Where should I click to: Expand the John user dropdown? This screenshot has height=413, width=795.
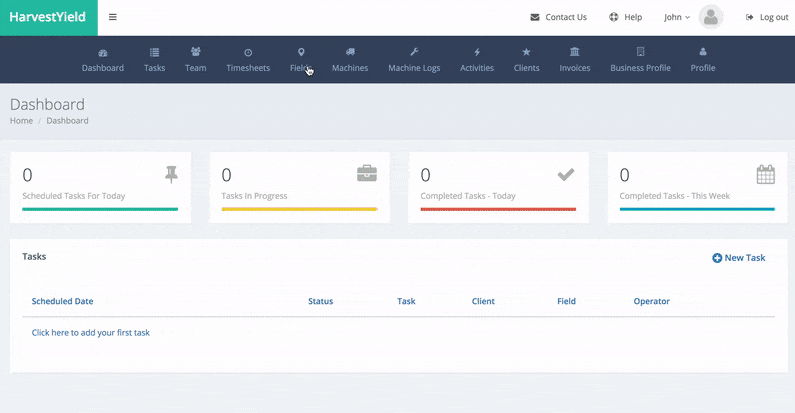pos(677,17)
